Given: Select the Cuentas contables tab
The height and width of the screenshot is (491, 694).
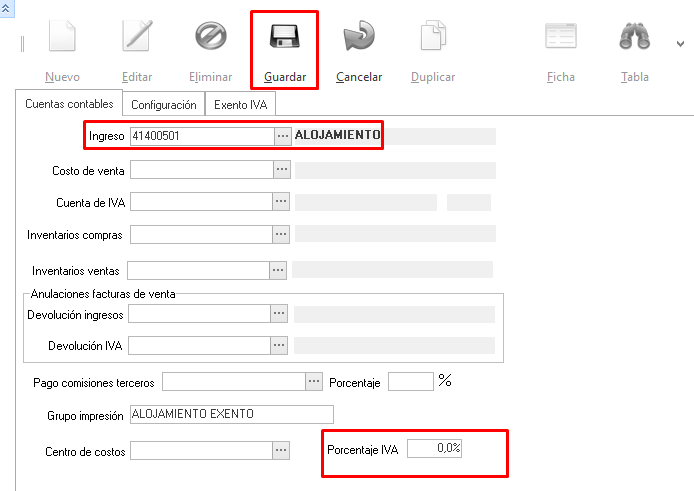Looking at the screenshot, I should (x=69, y=104).
